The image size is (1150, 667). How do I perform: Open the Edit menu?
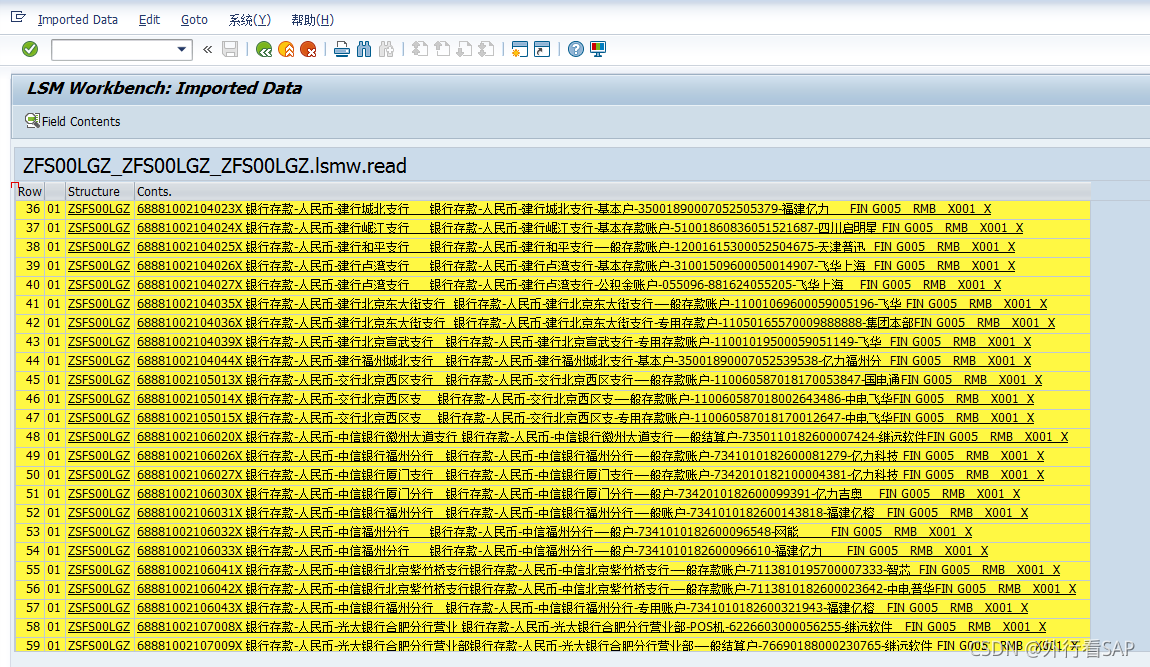pyautogui.click(x=150, y=20)
